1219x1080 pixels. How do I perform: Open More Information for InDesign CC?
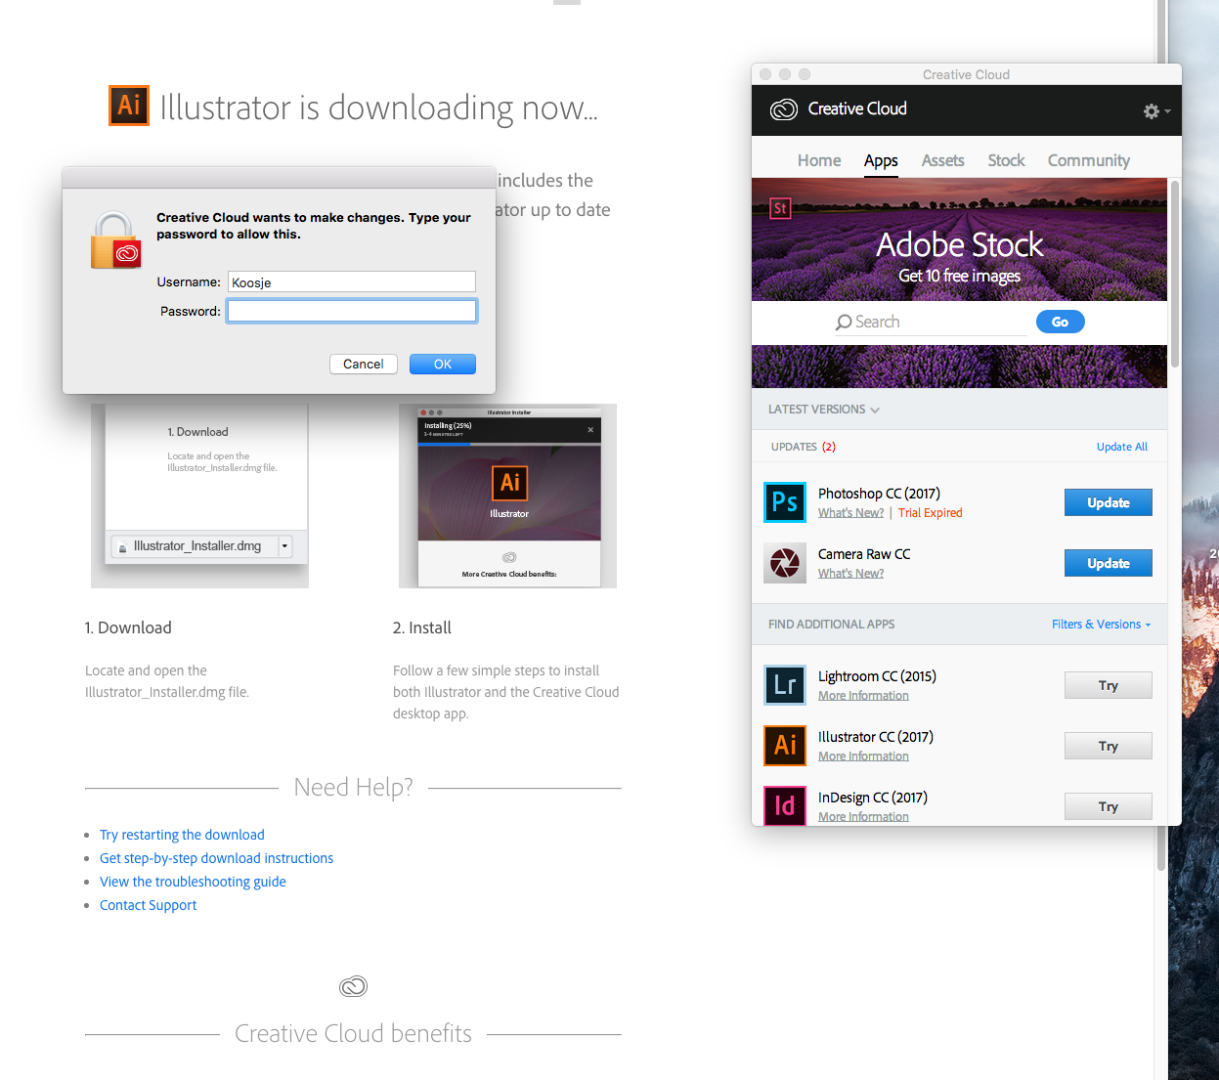863,817
